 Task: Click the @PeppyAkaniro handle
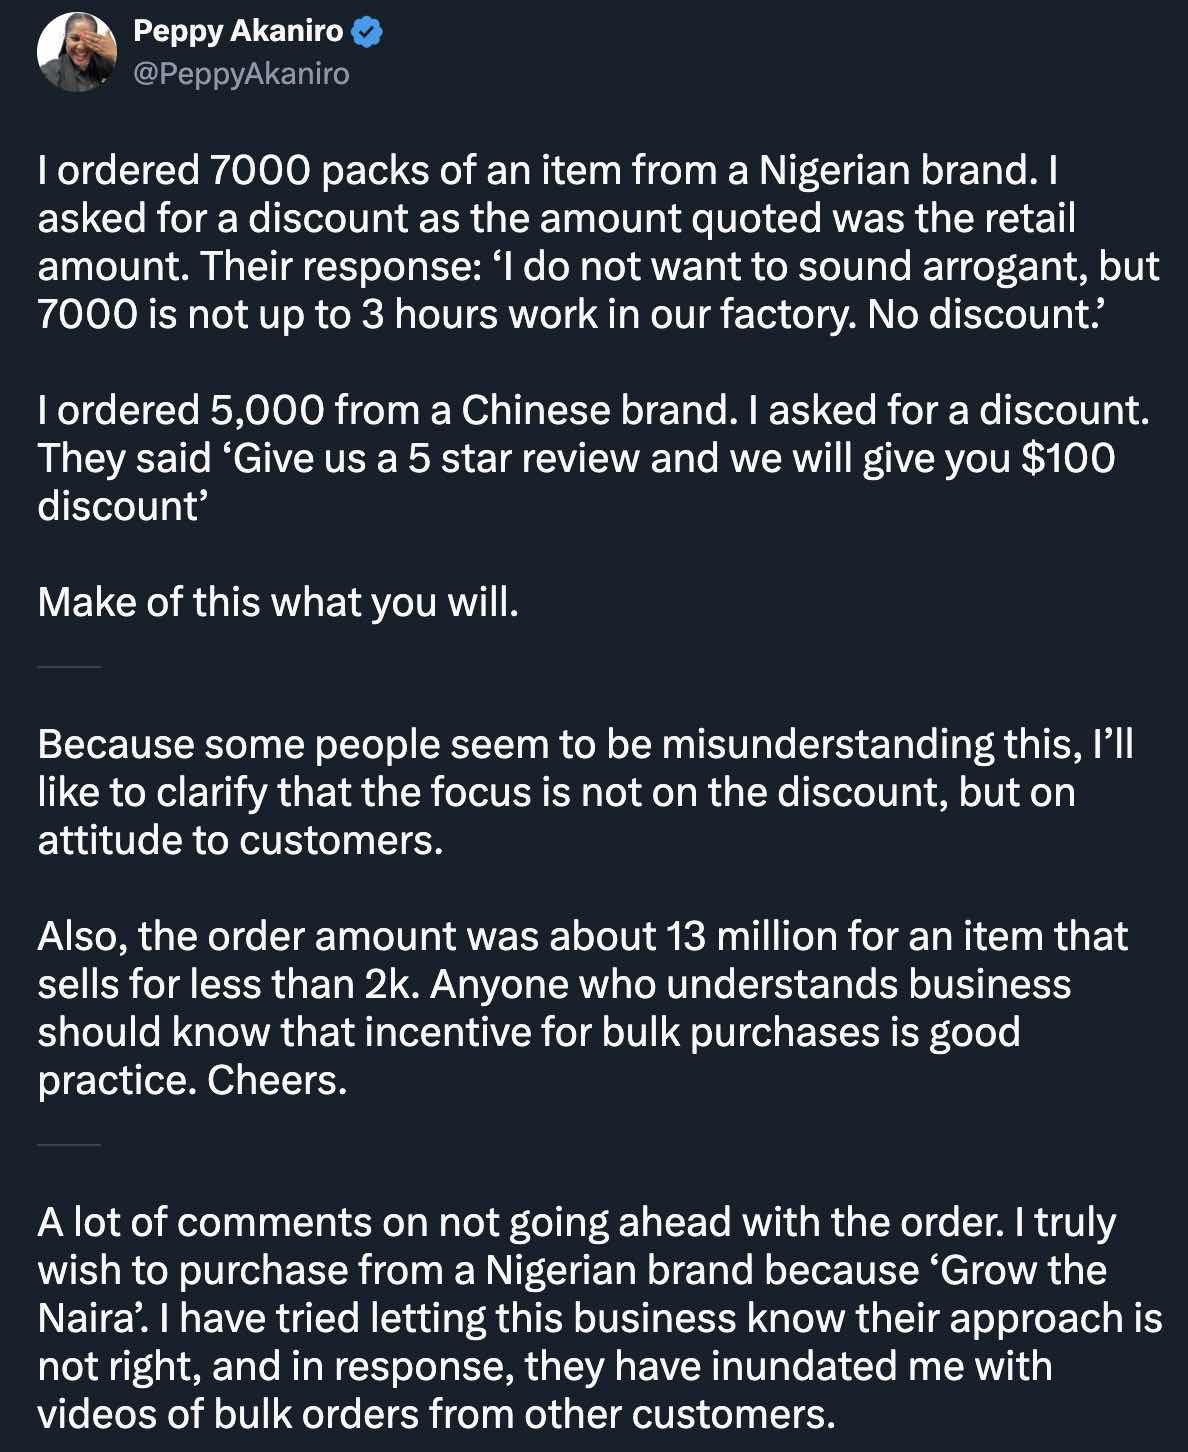pyautogui.click(x=241, y=74)
